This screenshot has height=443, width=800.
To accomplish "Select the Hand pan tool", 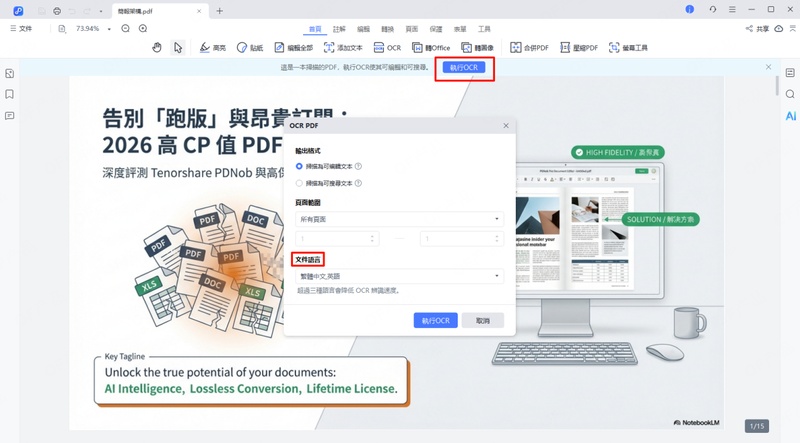I will click(157, 47).
